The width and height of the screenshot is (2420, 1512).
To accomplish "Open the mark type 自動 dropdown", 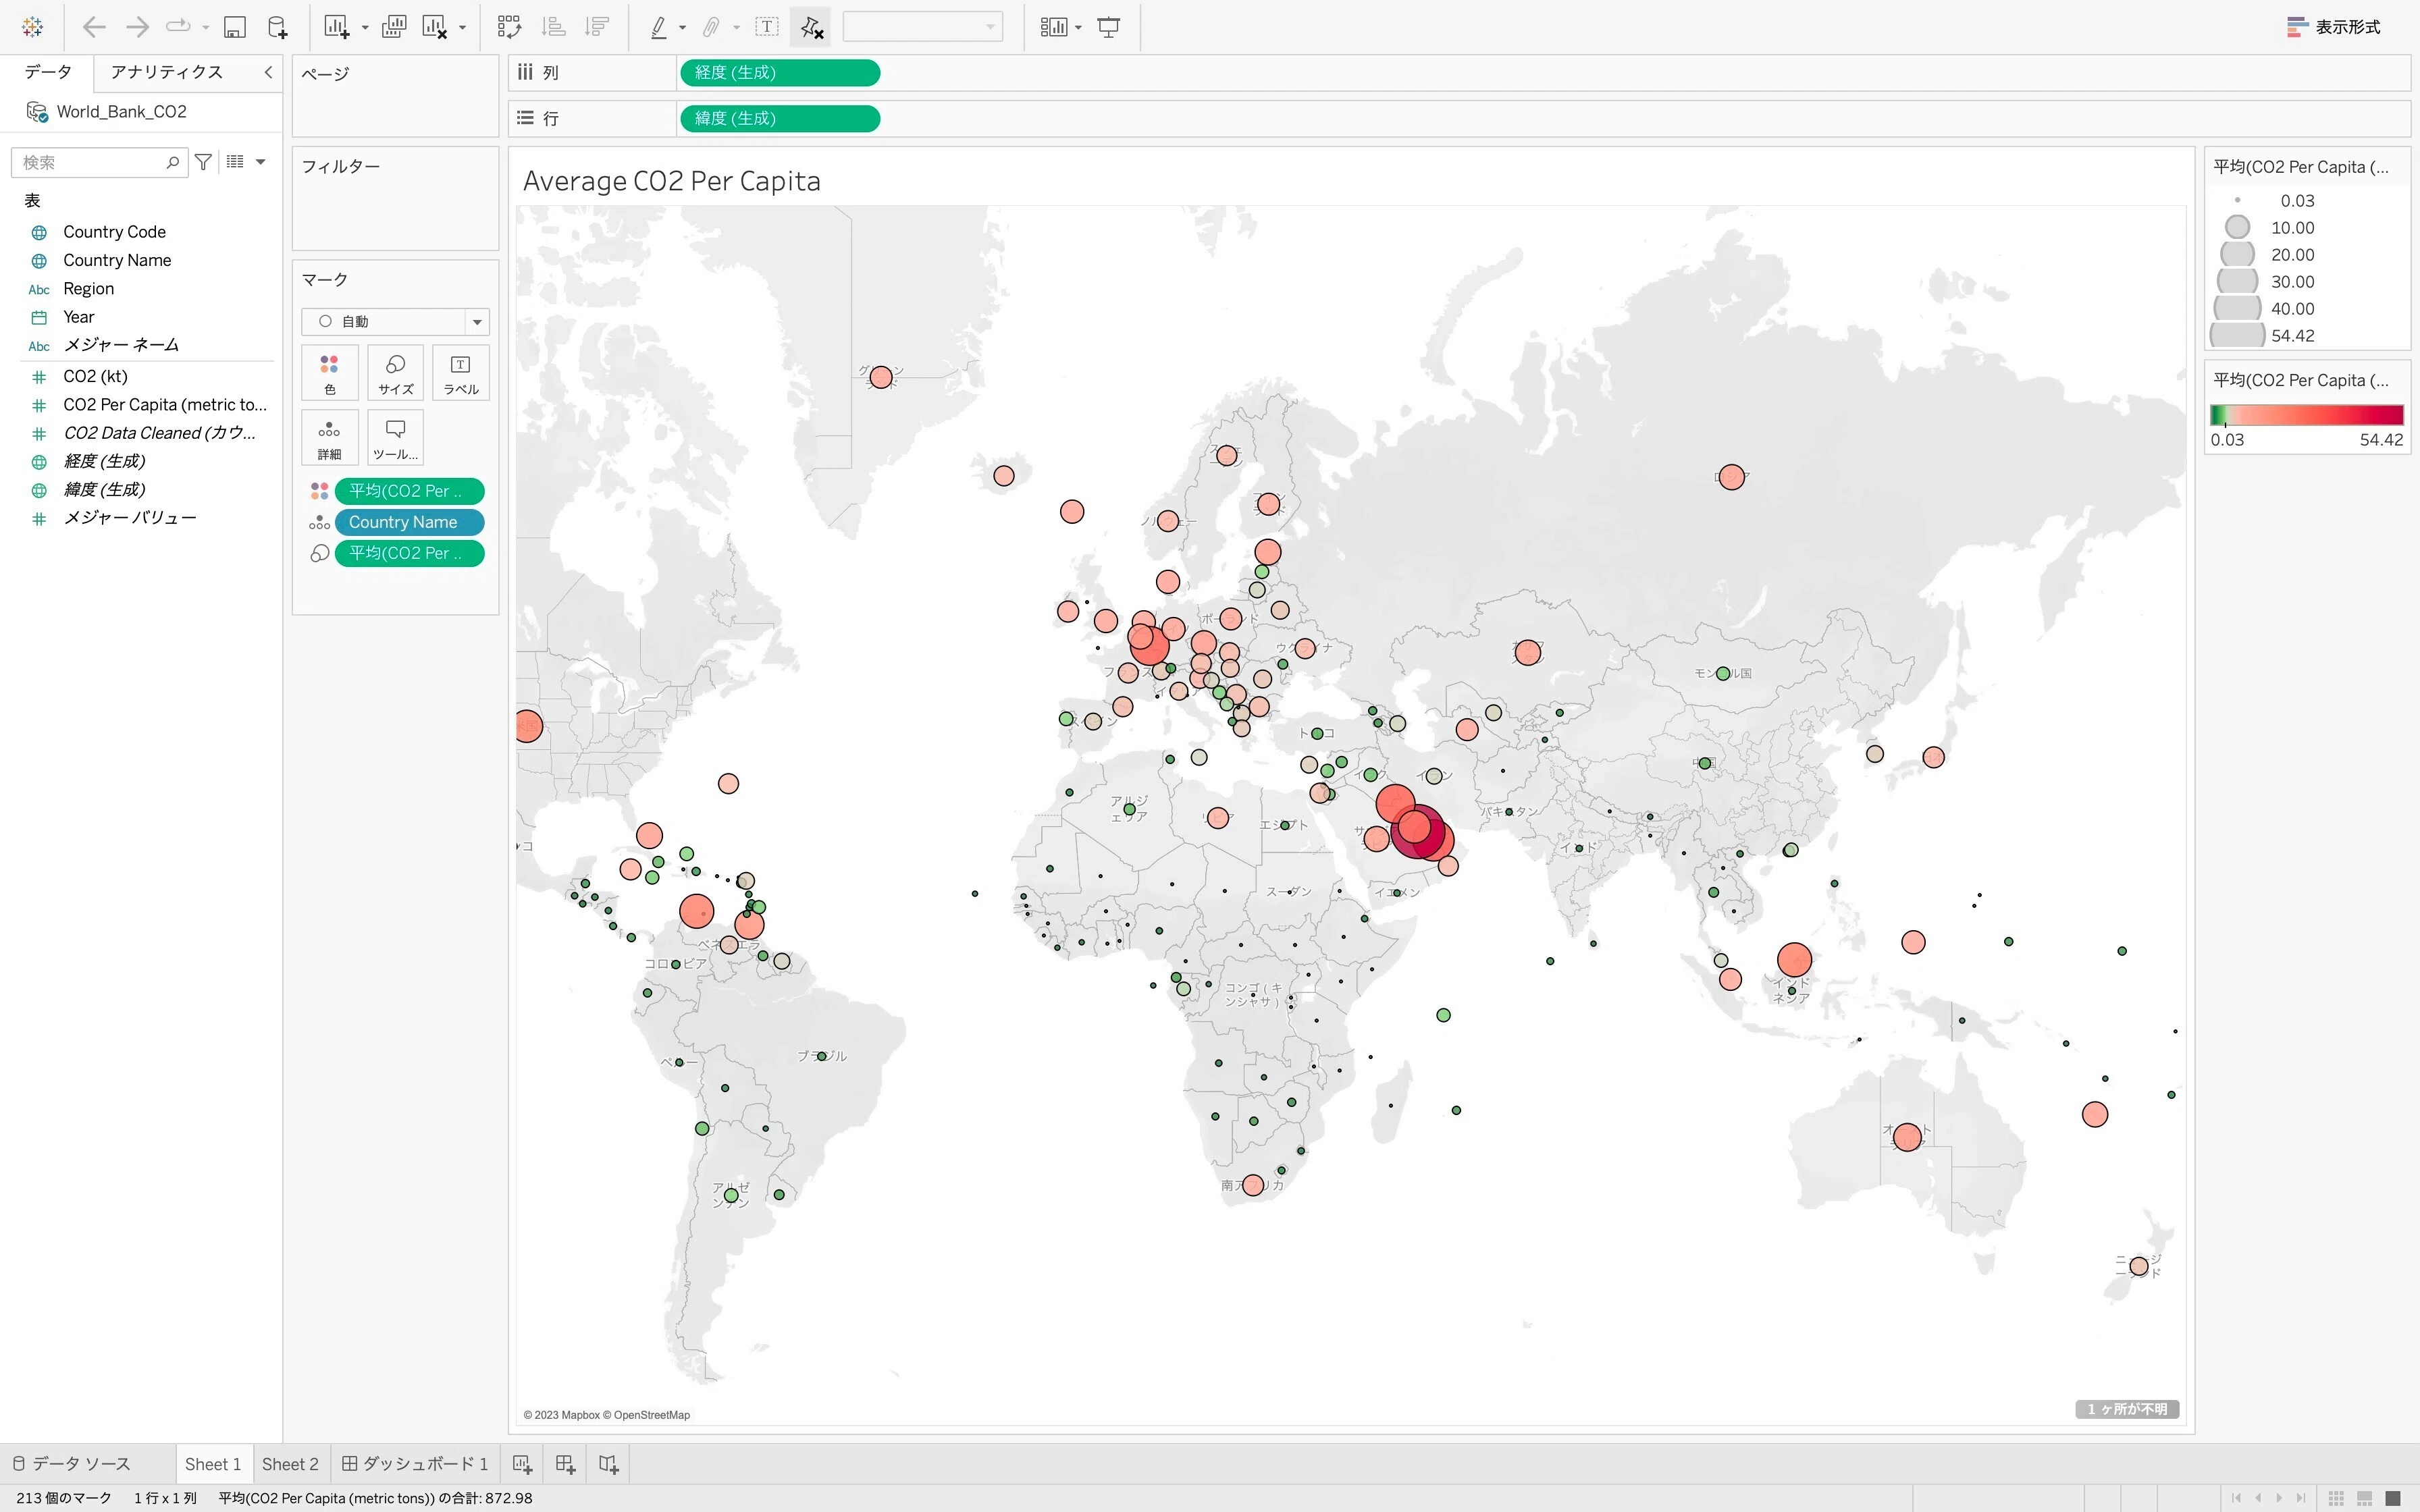I will tap(395, 321).
